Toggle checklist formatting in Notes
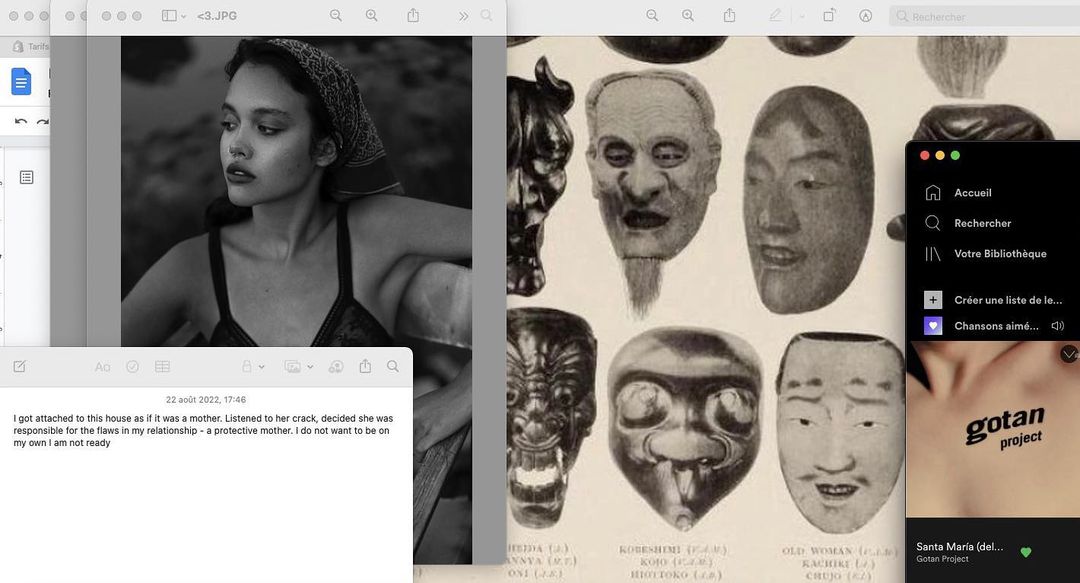This screenshot has height=583, width=1080. point(132,367)
